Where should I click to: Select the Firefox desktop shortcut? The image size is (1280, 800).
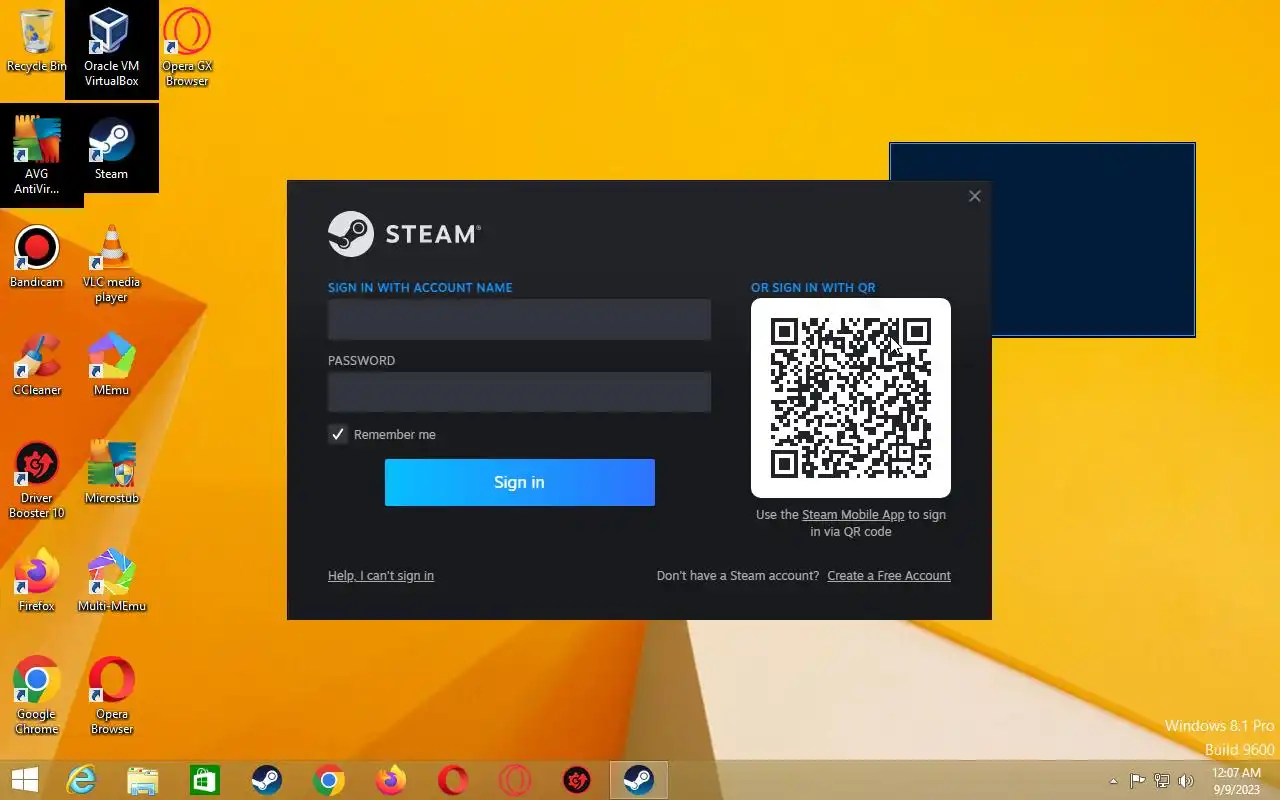pyautogui.click(x=37, y=581)
